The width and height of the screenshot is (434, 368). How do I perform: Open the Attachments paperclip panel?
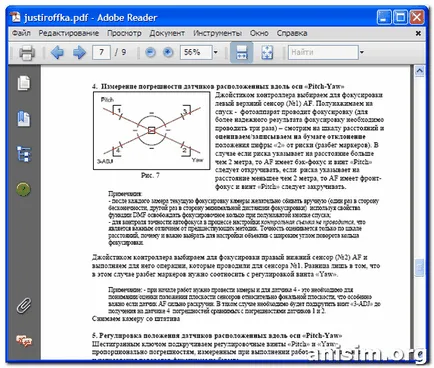[24, 305]
